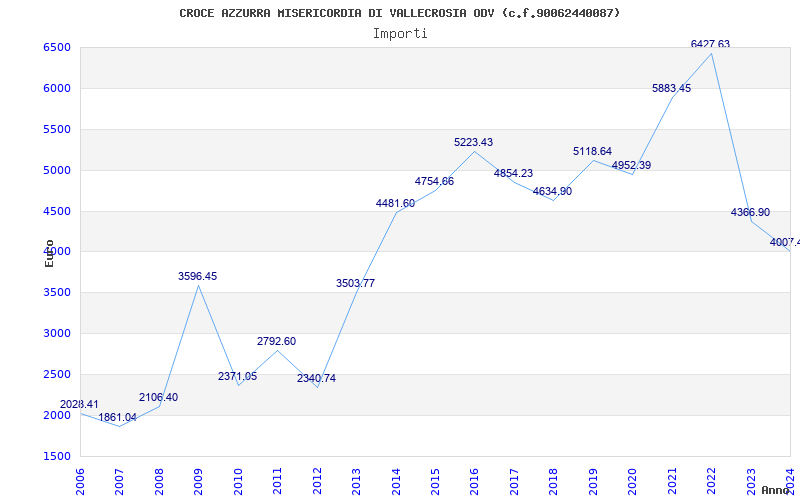This screenshot has width=800, height=500.
Task: Click the data value 1861.04
Action: tap(117, 417)
